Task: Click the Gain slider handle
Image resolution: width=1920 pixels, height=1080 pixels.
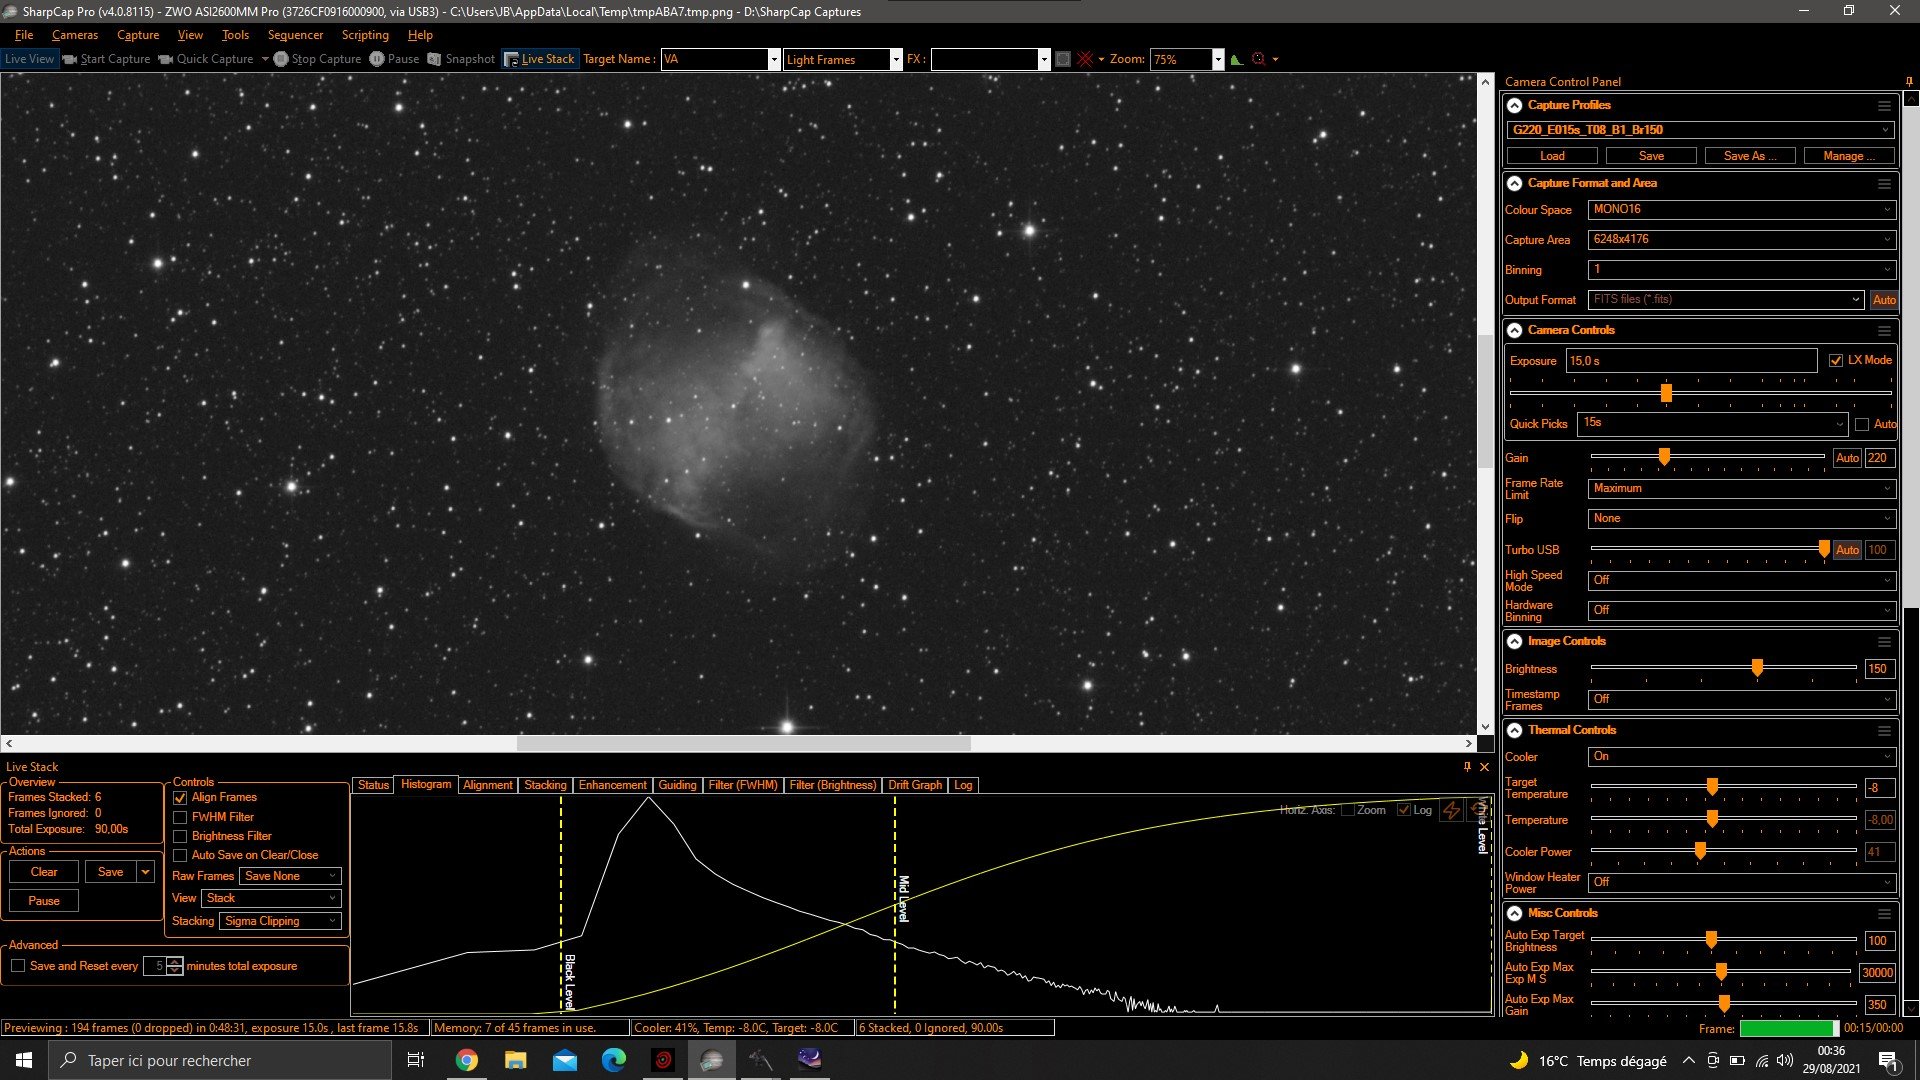Action: (1664, 457)
